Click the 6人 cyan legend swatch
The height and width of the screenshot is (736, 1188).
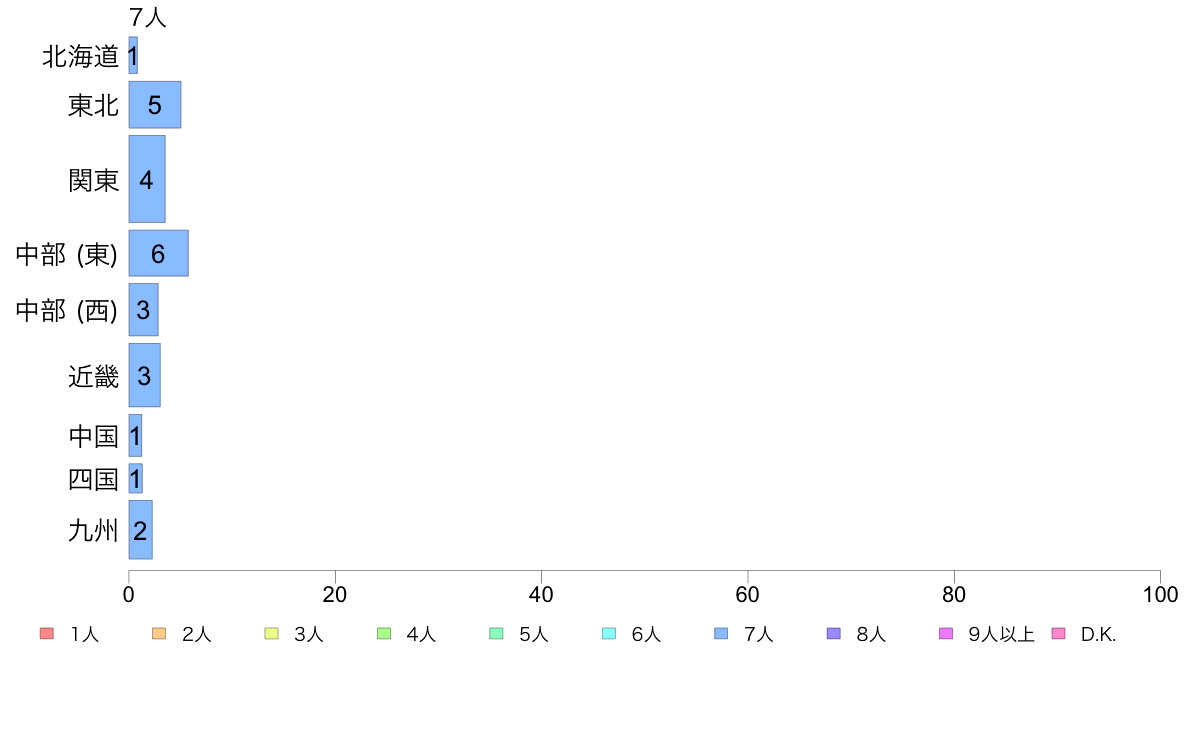(608, 634)
